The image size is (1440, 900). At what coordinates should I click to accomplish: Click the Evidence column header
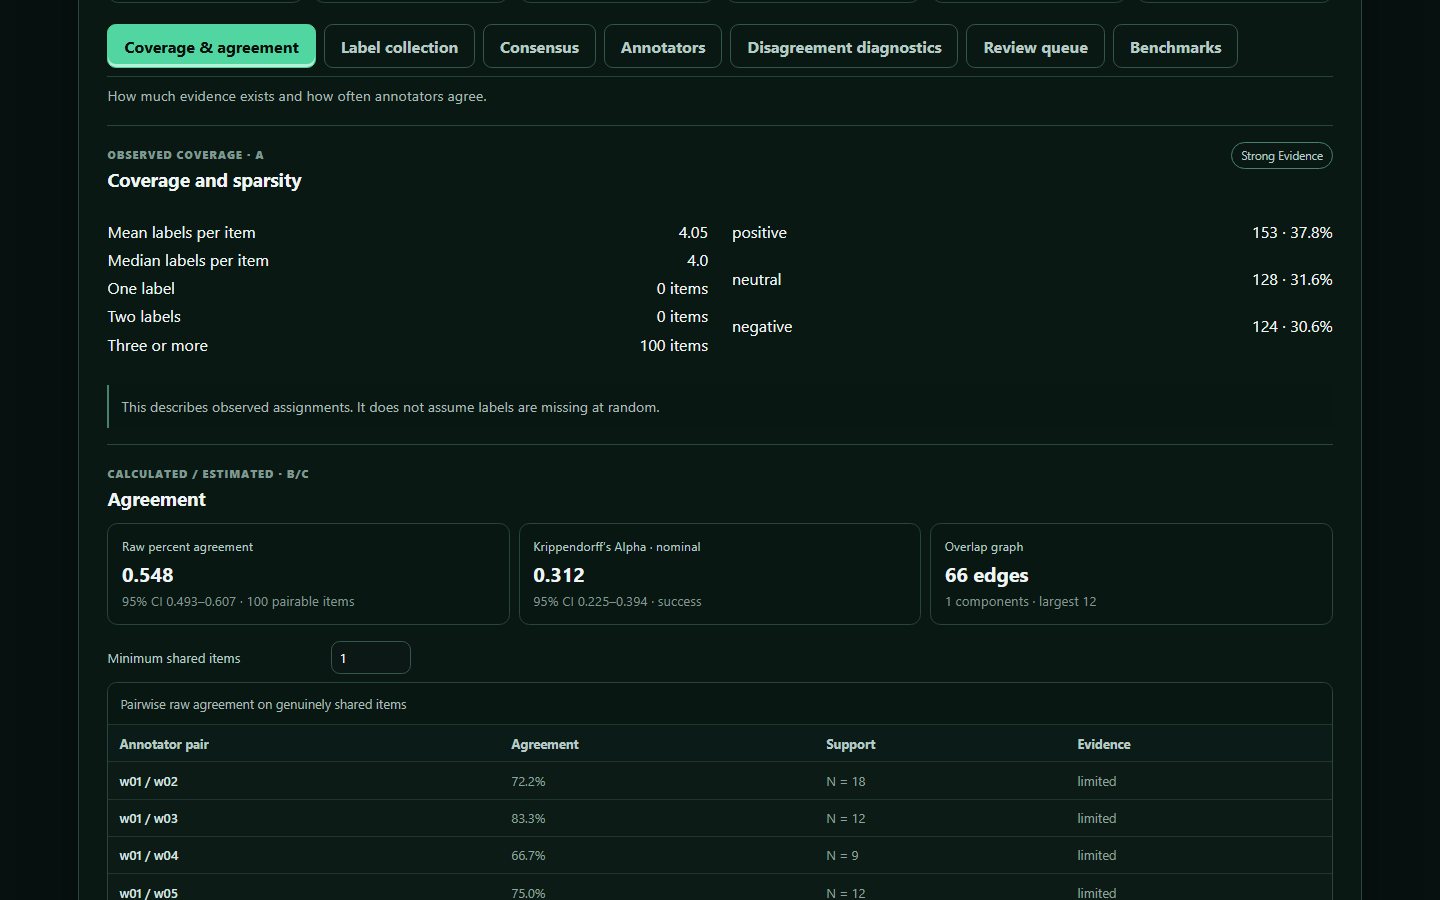pos(1104,744)
